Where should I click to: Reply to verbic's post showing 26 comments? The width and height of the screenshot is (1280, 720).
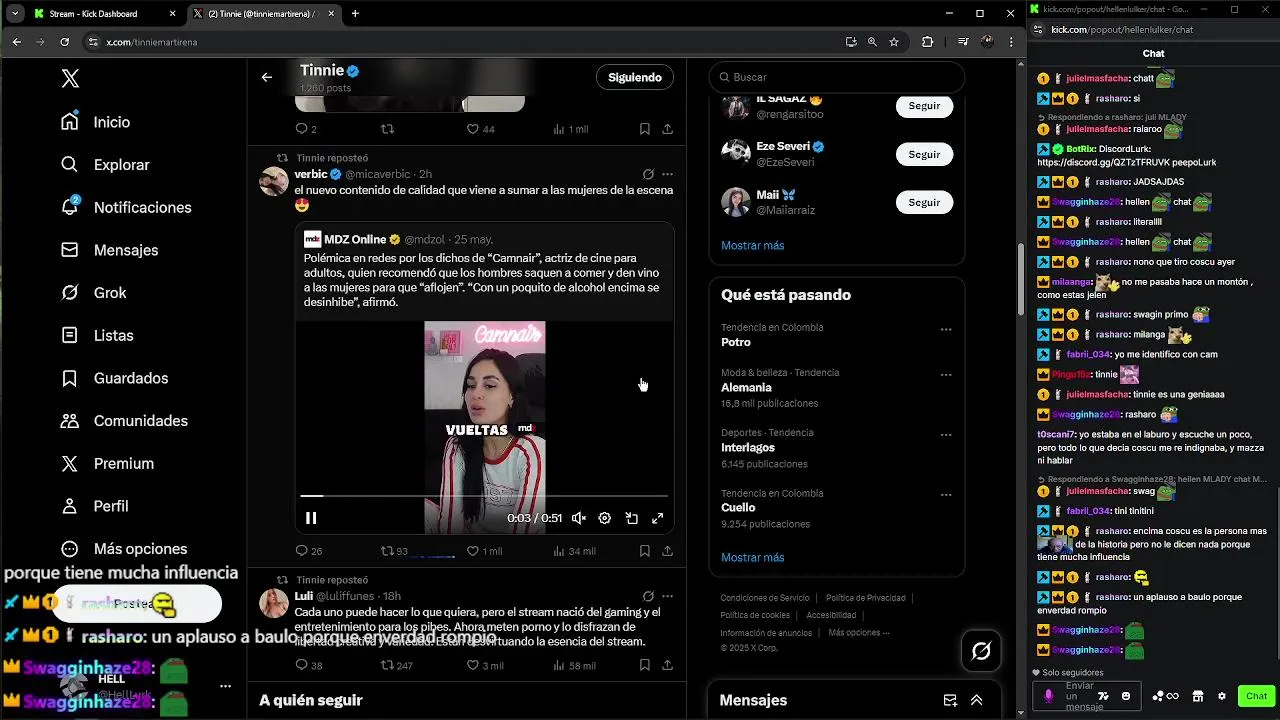point(309,551)
